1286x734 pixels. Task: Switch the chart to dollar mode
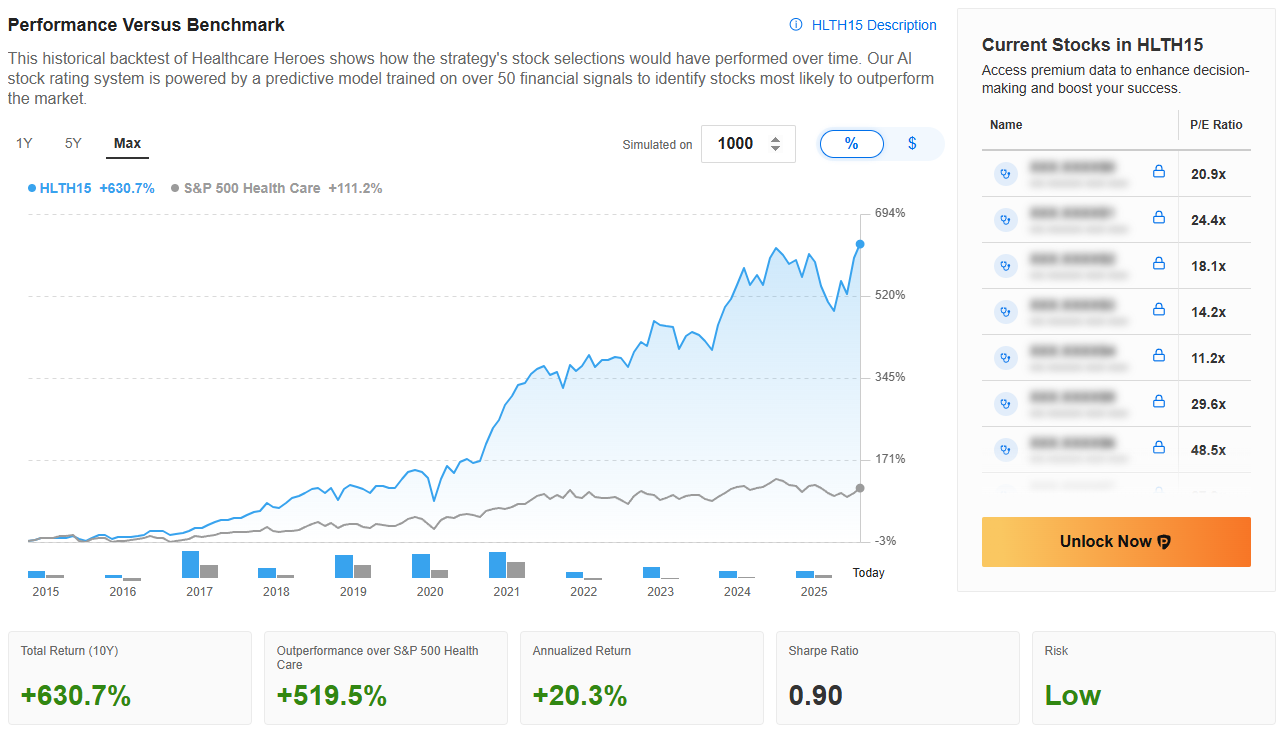pos(912,144)
